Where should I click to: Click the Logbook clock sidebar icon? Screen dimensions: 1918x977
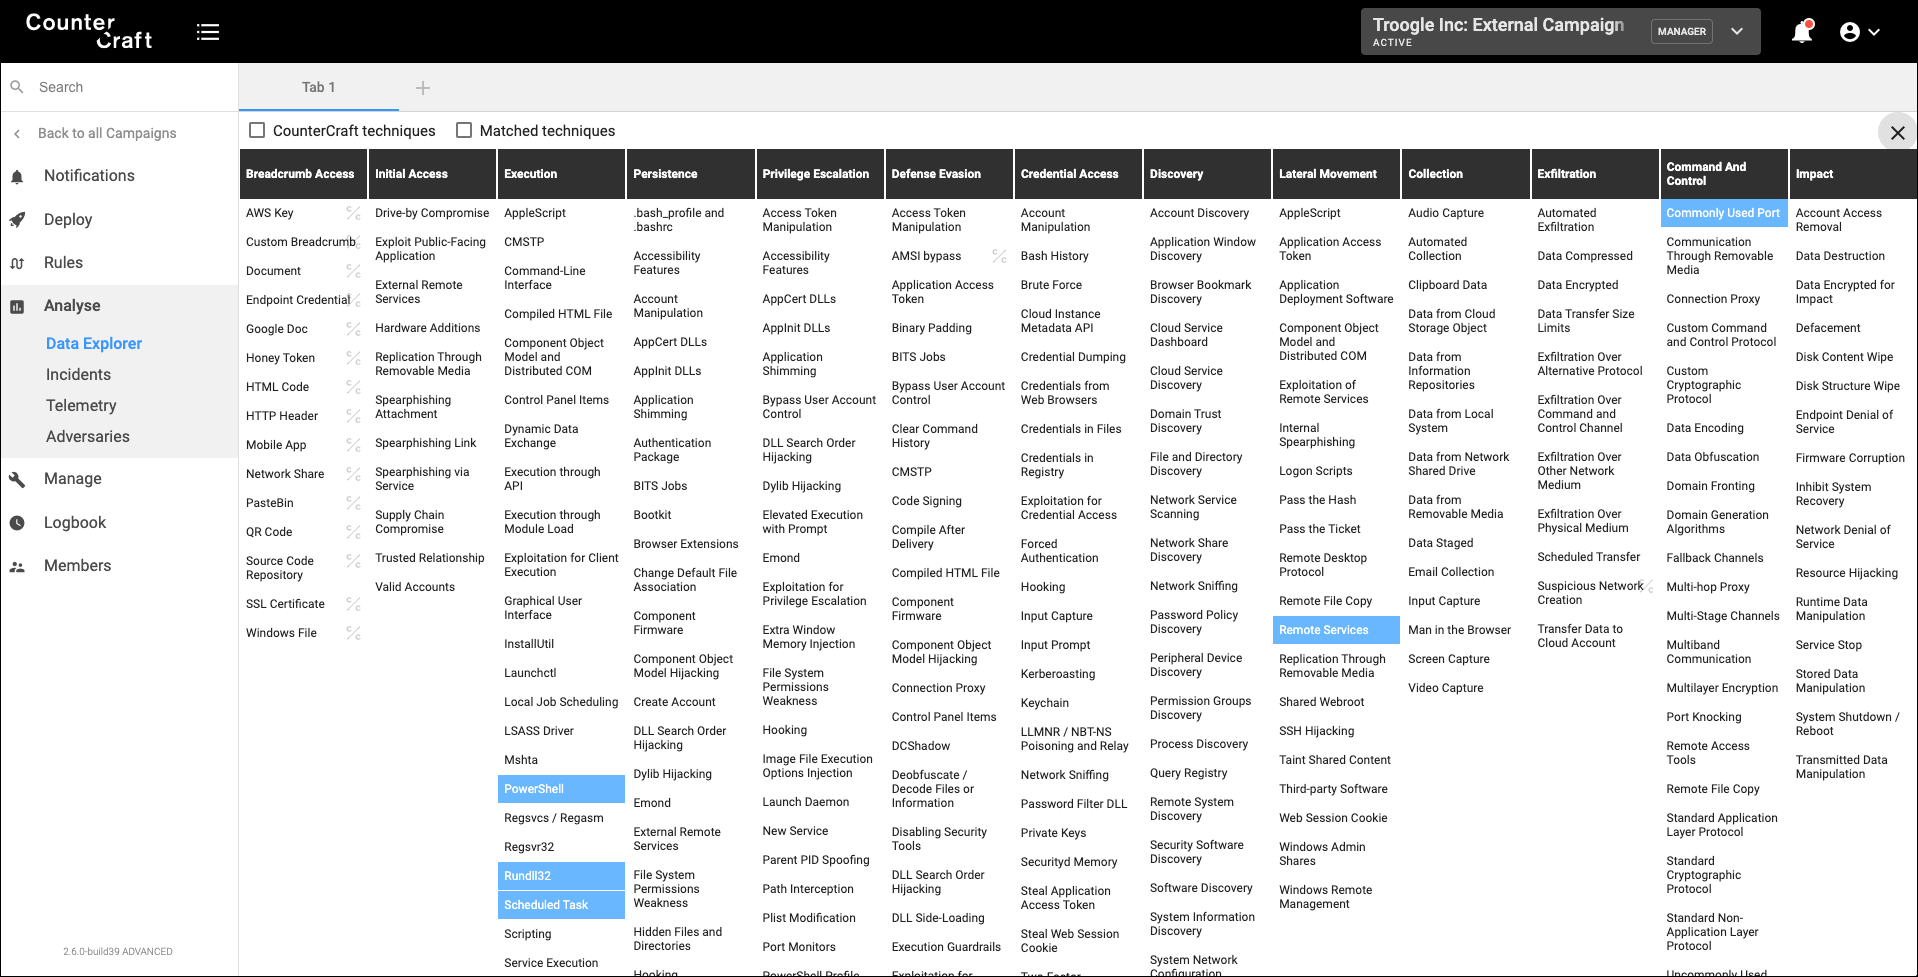(x=17, y=523)
